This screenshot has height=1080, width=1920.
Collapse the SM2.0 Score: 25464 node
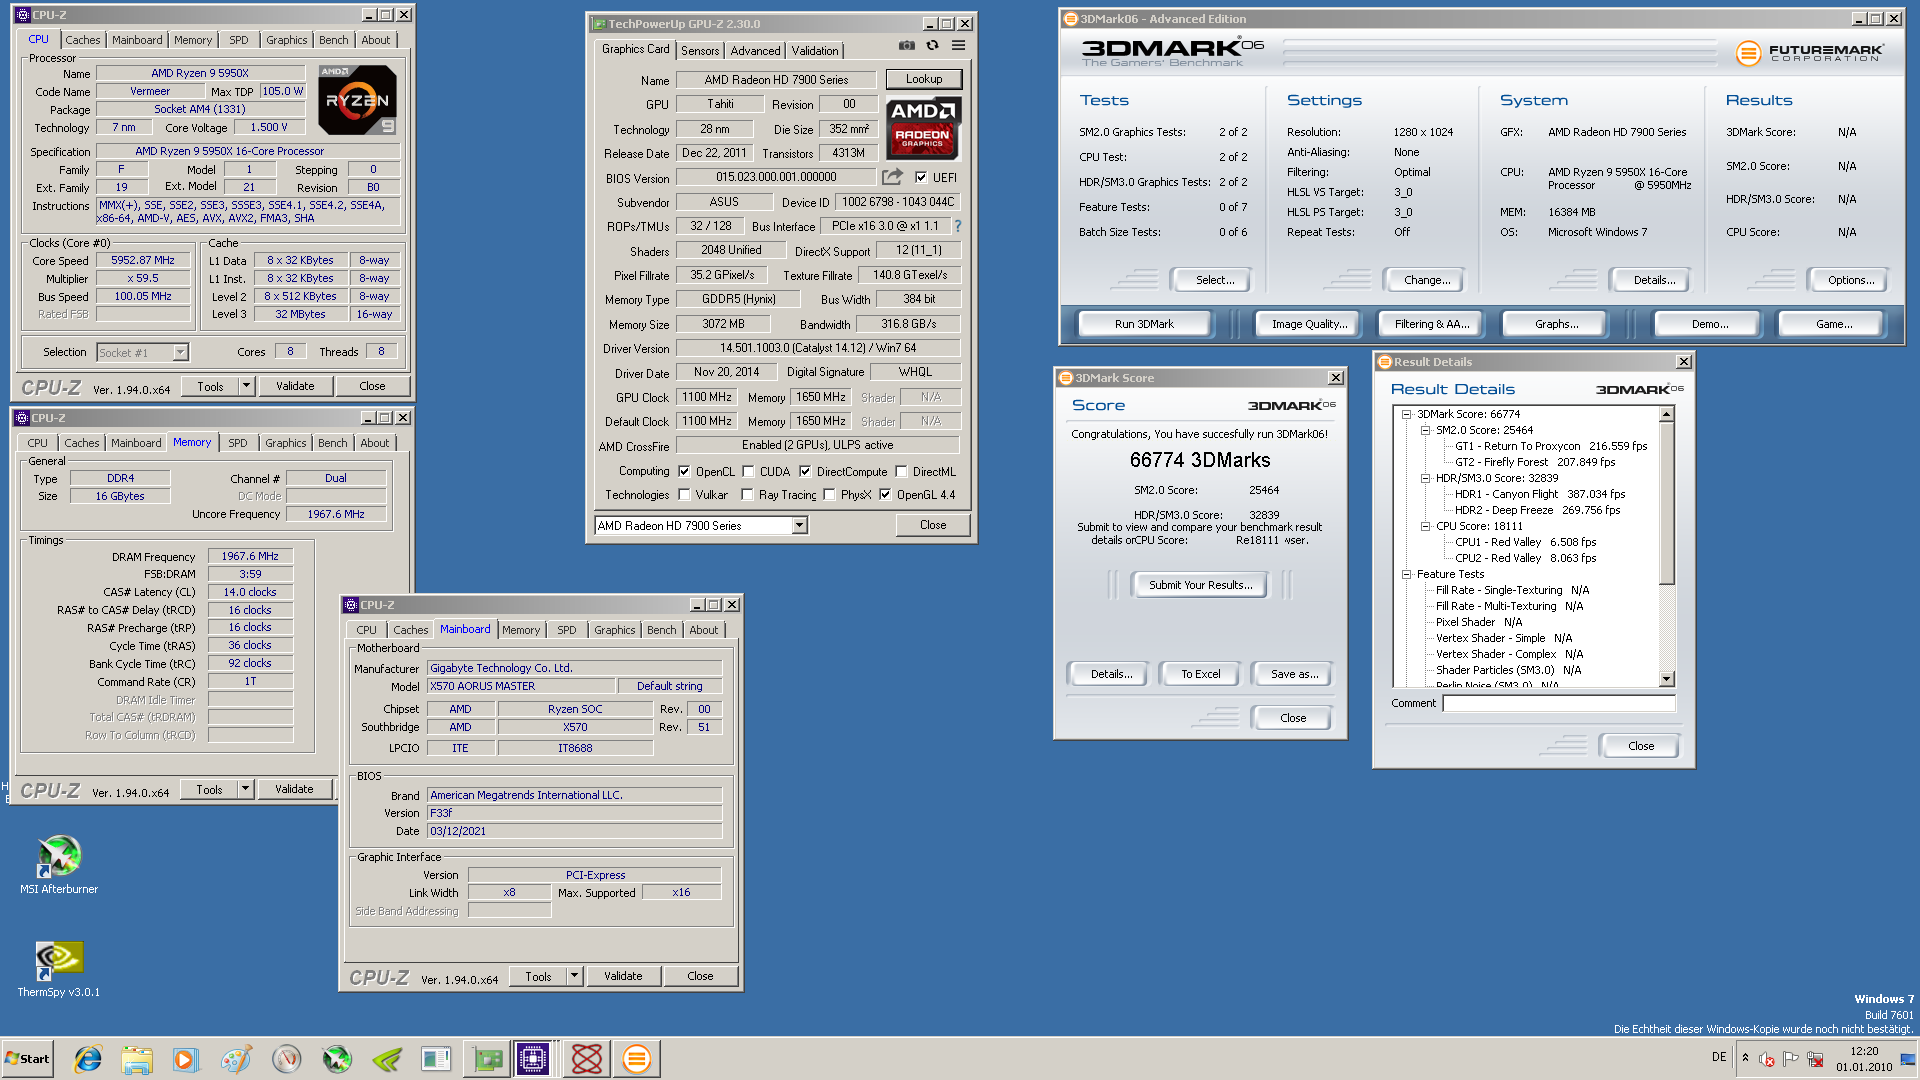(x=1425, y=430)
